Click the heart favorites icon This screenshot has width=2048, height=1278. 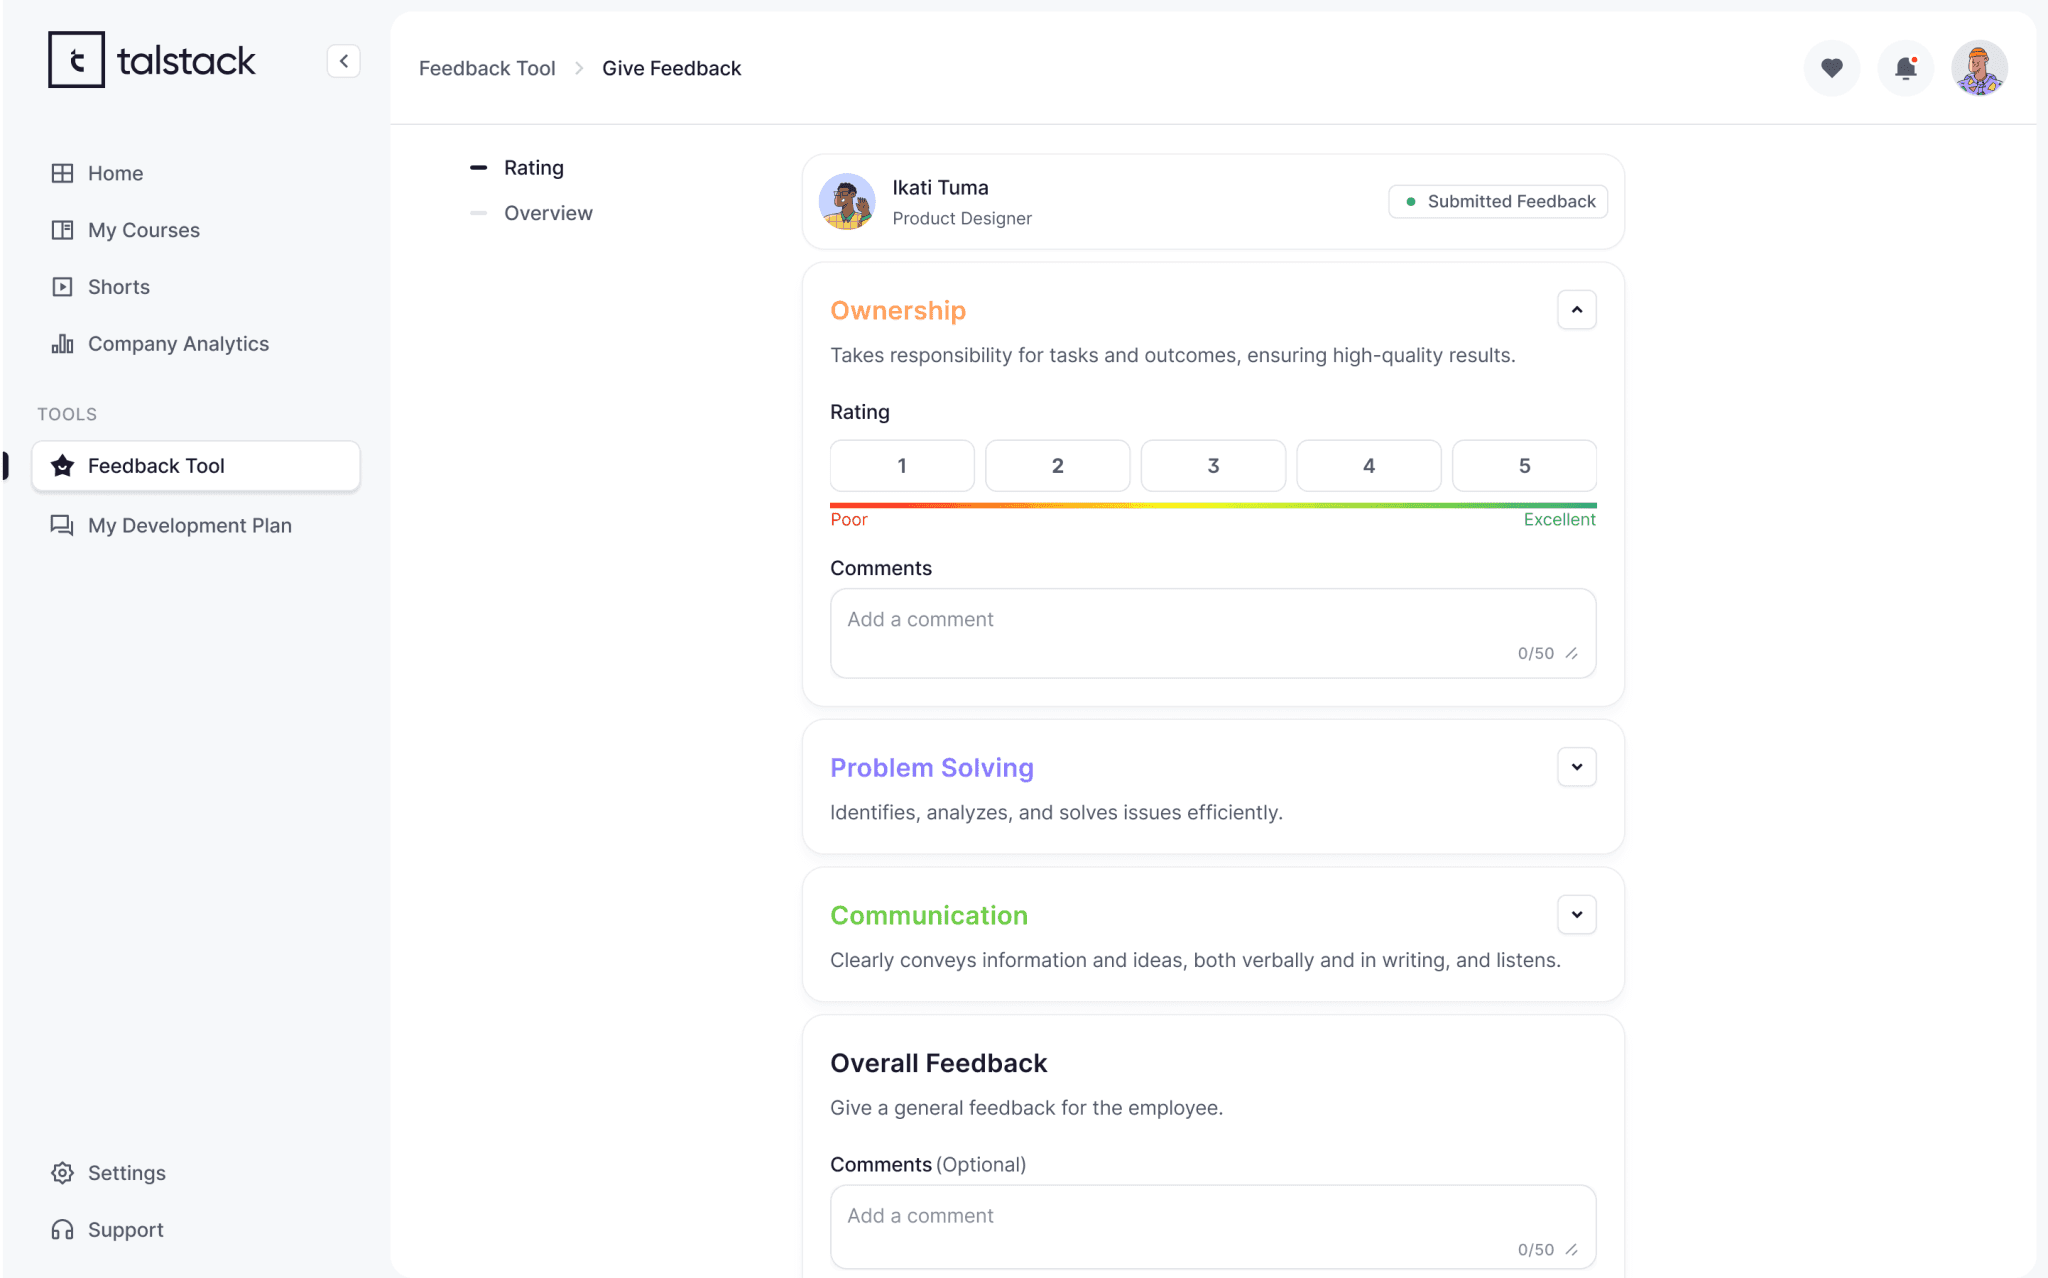tap(1831, 68)
